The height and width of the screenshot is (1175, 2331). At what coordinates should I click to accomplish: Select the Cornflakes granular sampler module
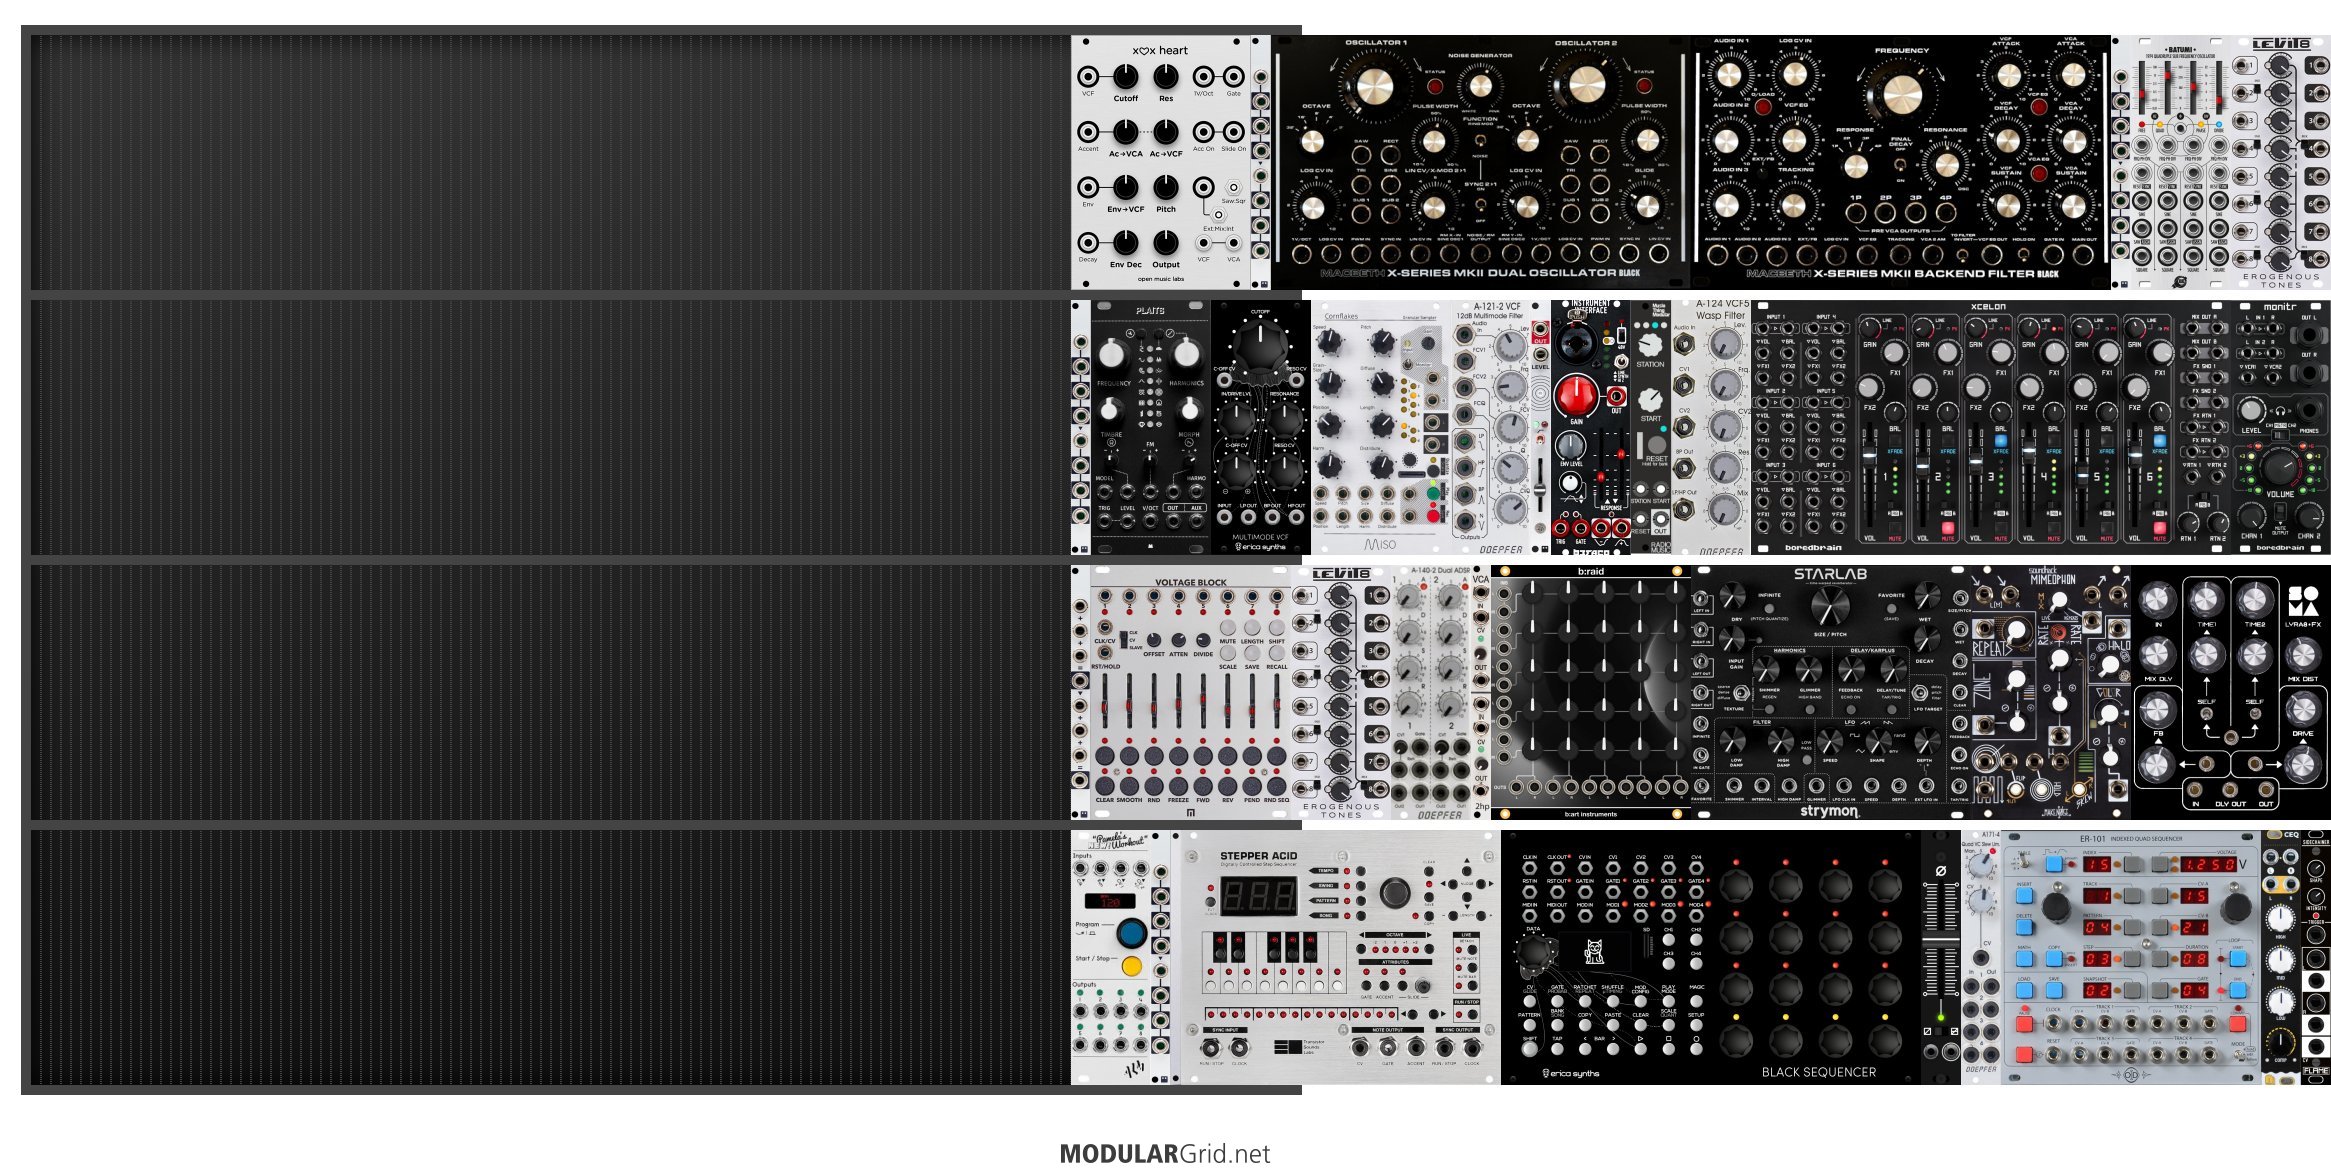tap(1381, 428)
